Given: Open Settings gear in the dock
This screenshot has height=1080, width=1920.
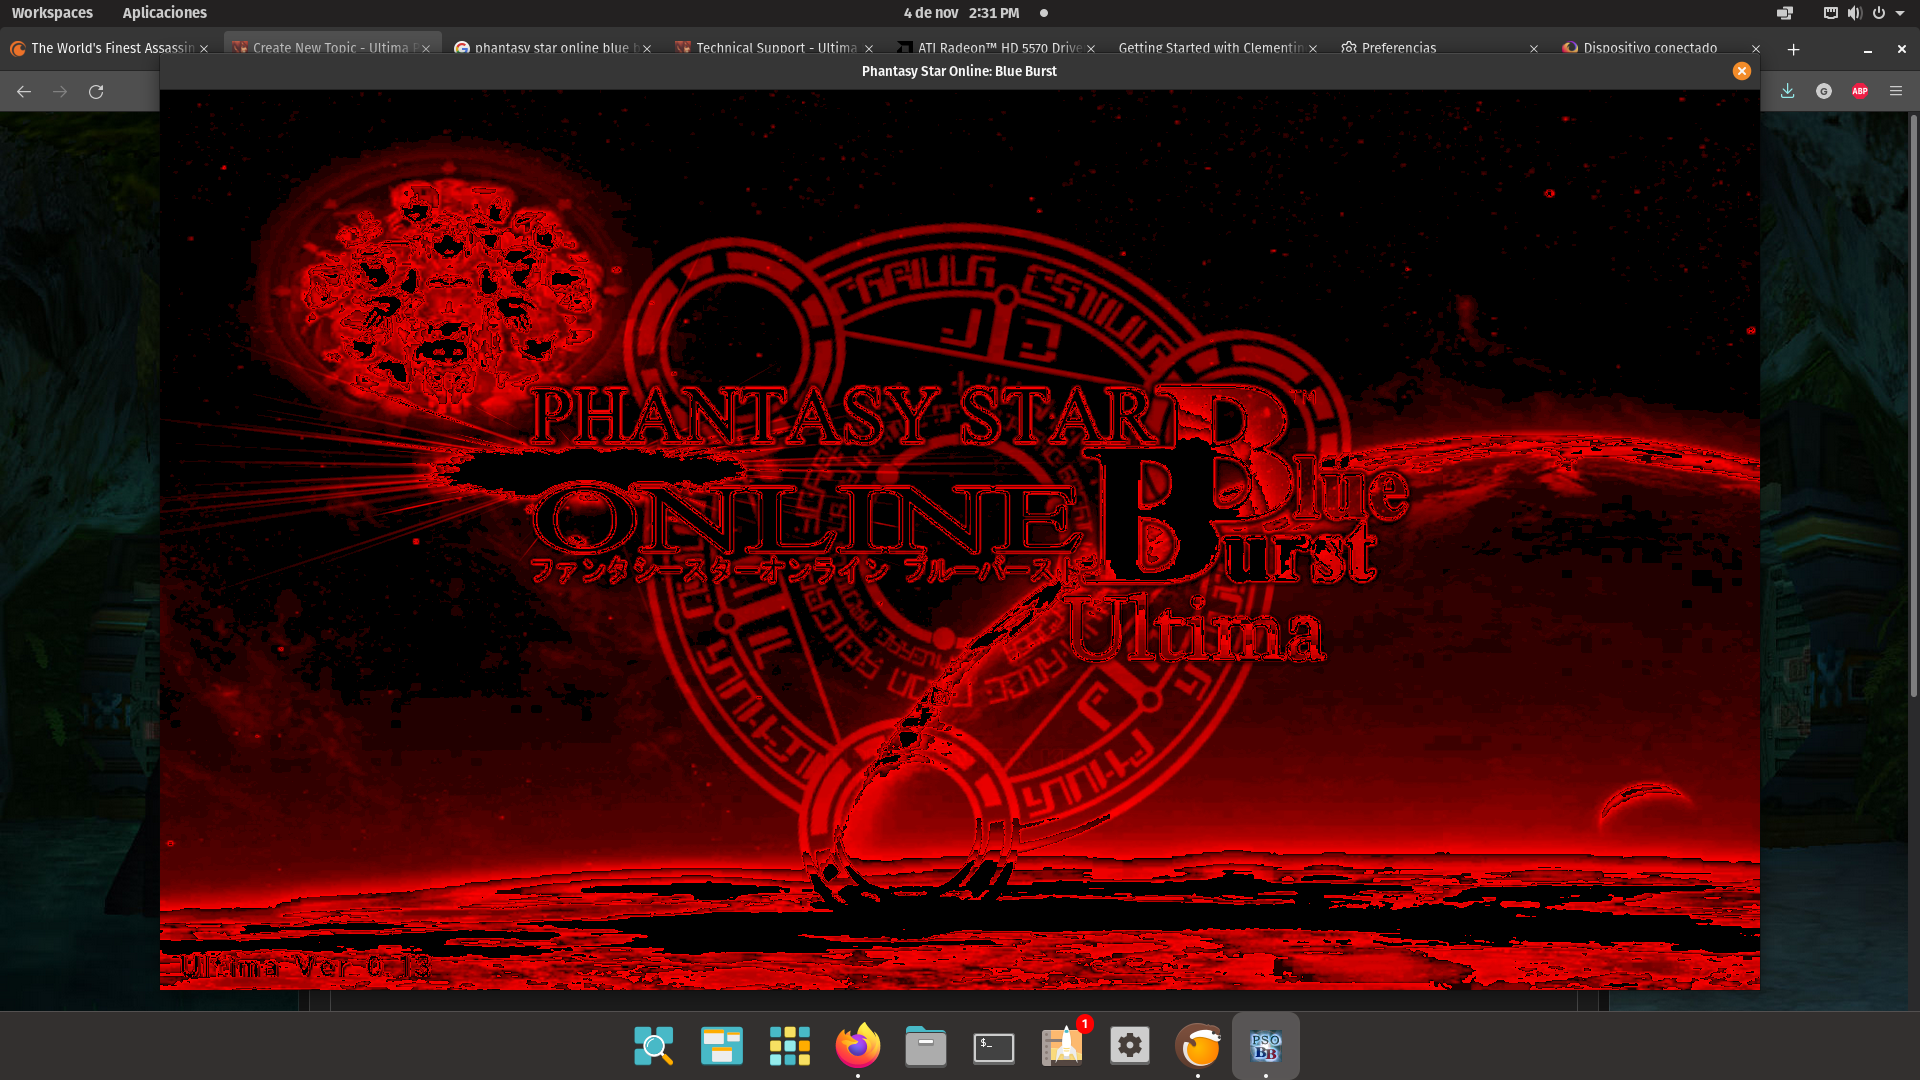Looking at the screenshot, I should tap(1130, 1046).
